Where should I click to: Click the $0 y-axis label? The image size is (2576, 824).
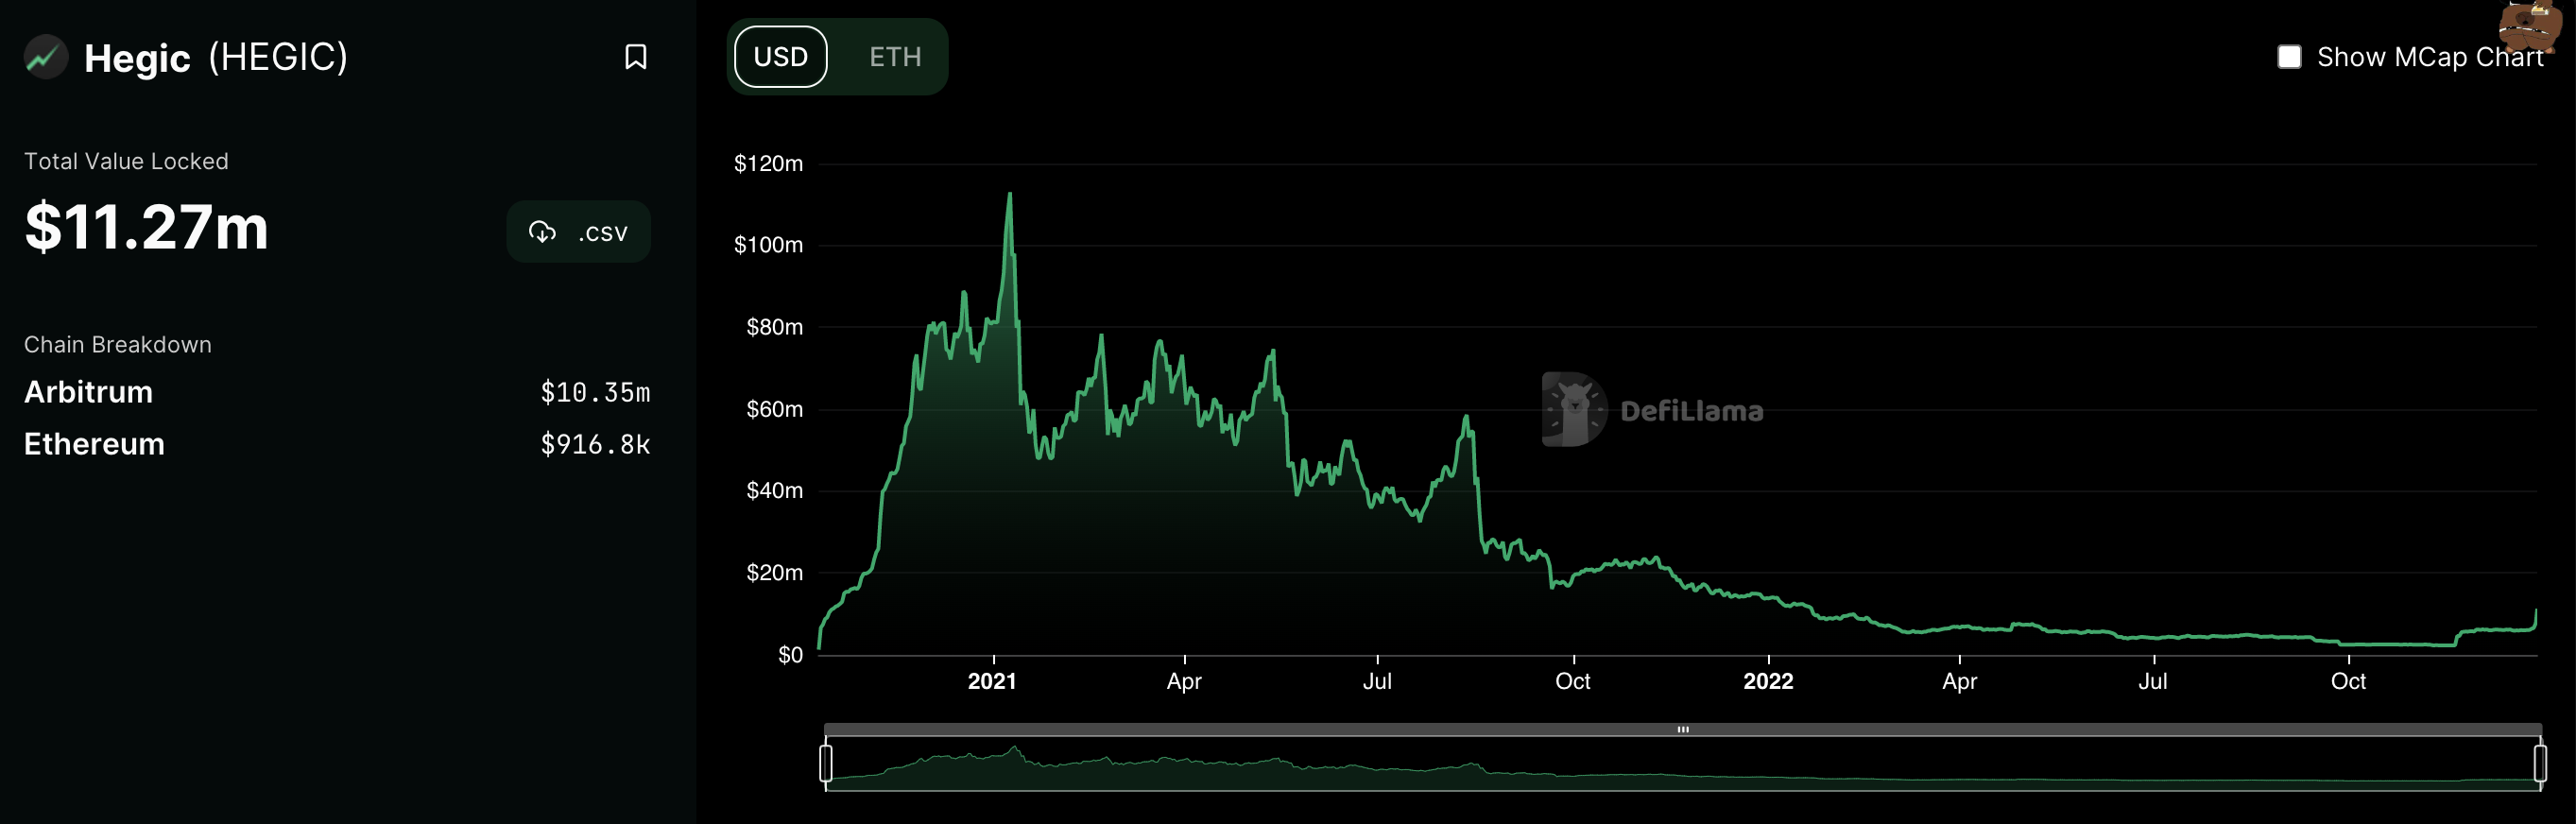pos(790,655)
